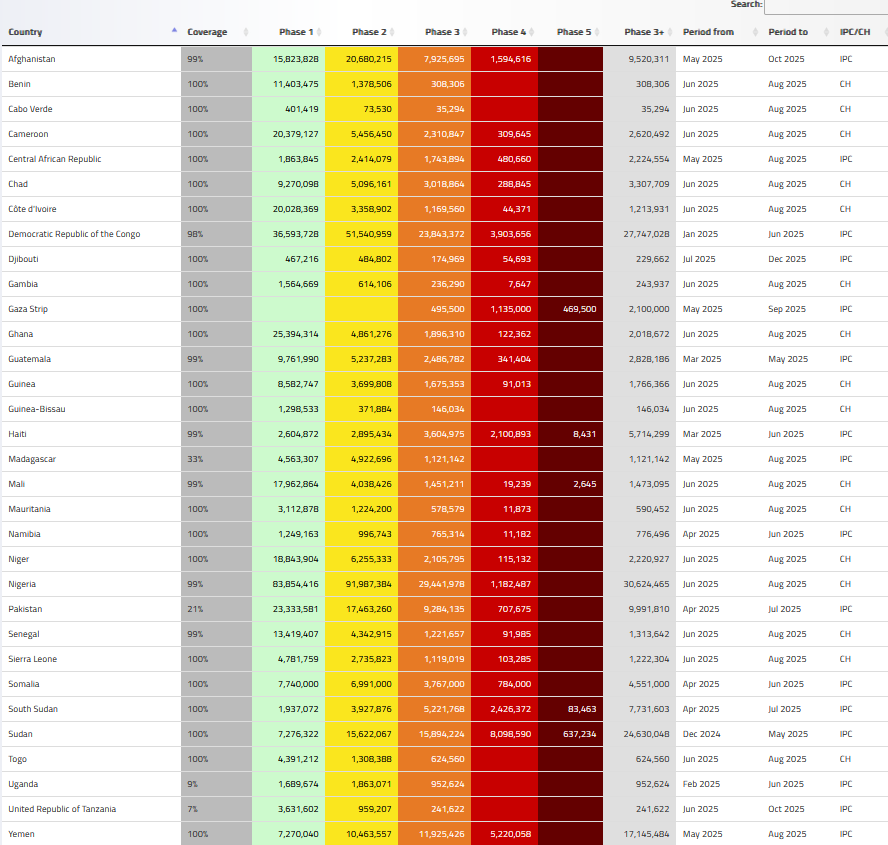This screenshot has width=888, height=845.
Task: Click the Country column sort arrow
Action: click(175, 32)
